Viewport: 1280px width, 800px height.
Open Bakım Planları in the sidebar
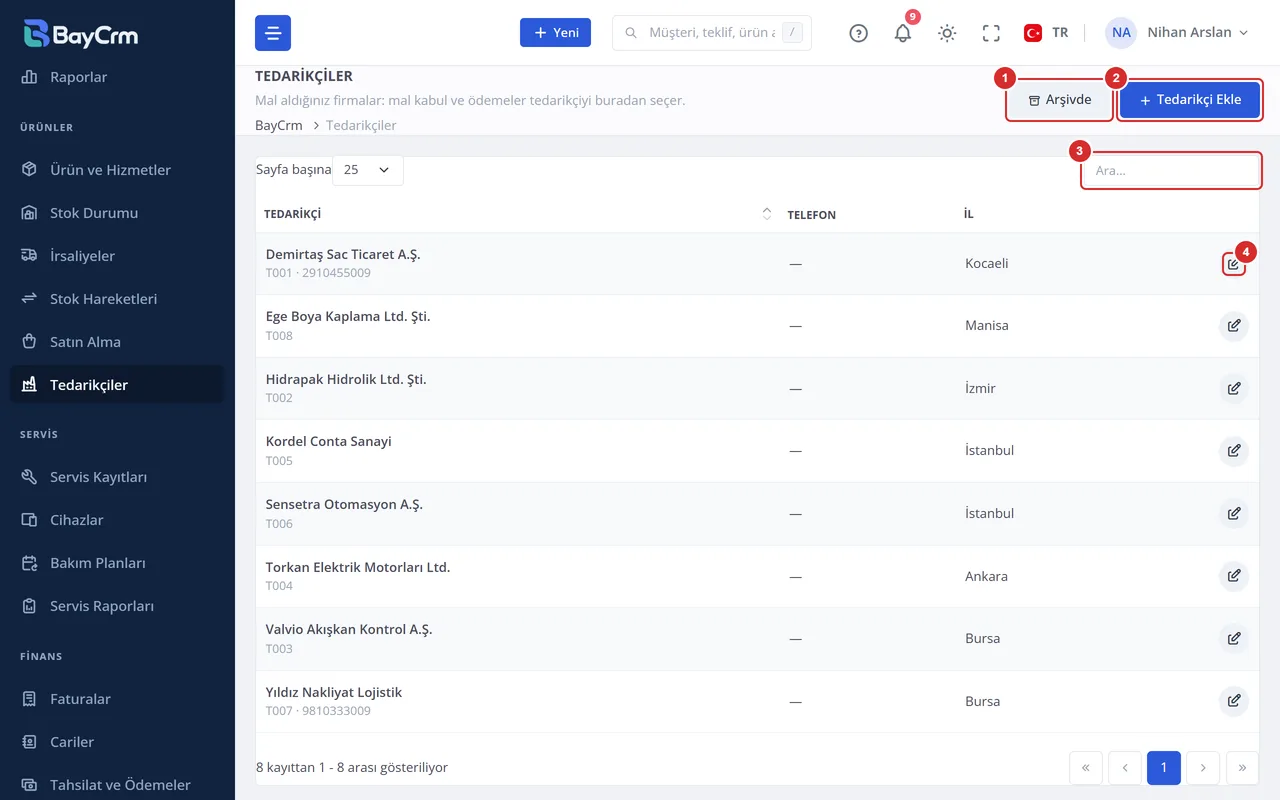pyautogui.click(x=117, y=563)
